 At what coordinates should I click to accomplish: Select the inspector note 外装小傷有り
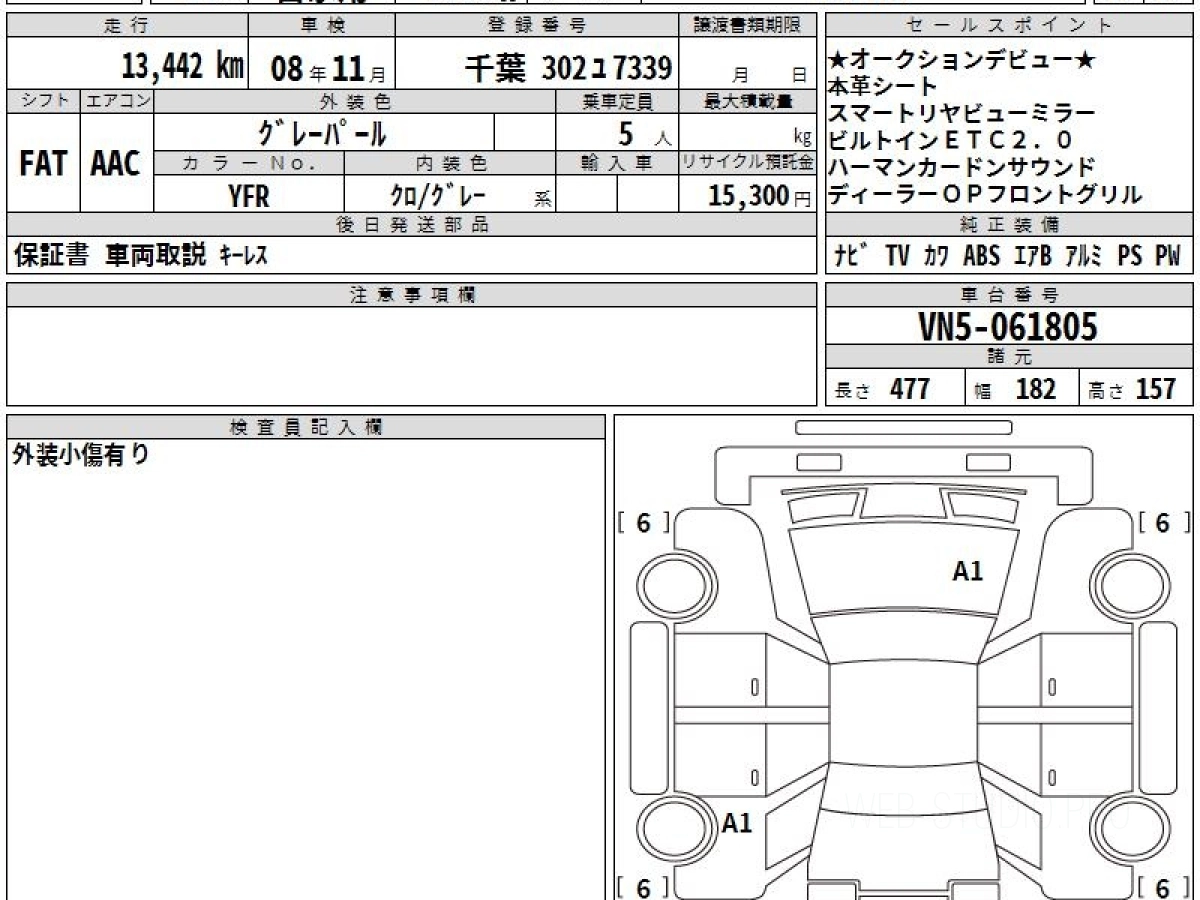[81, 456]
